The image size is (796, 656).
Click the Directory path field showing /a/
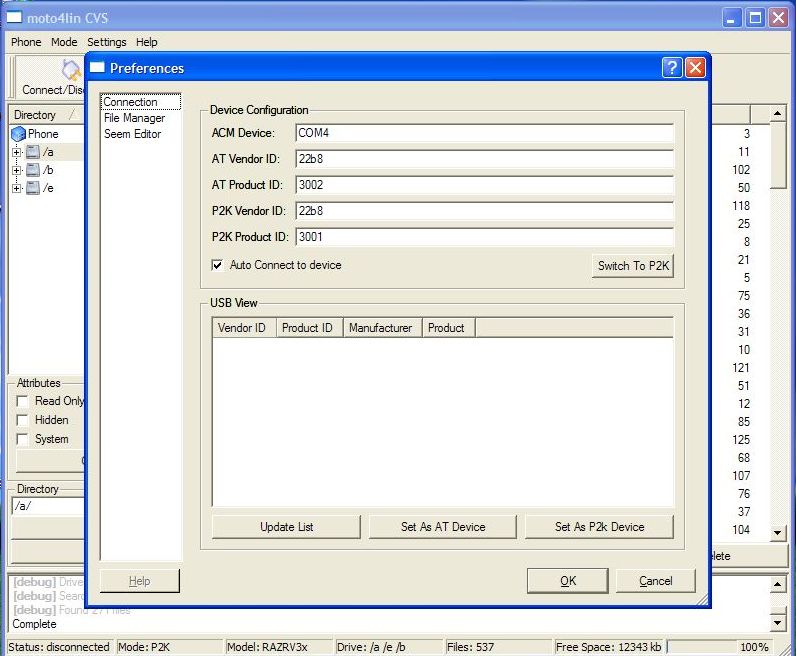(48, 506)
